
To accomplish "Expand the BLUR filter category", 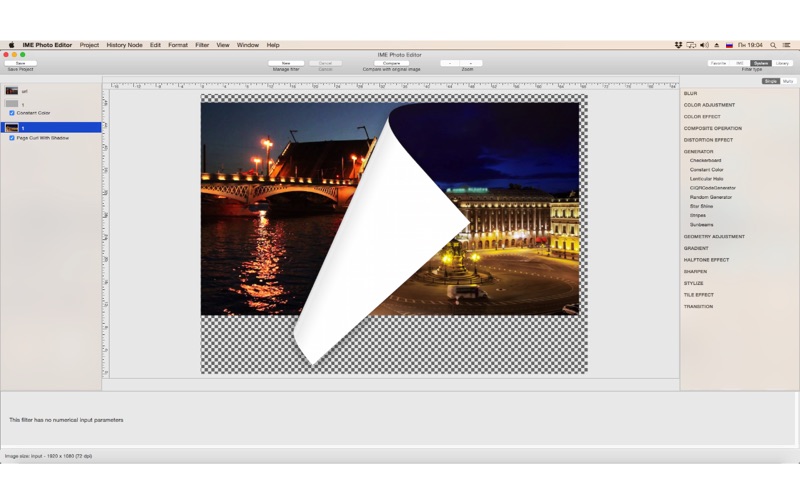I will click(x=690, y=93).
